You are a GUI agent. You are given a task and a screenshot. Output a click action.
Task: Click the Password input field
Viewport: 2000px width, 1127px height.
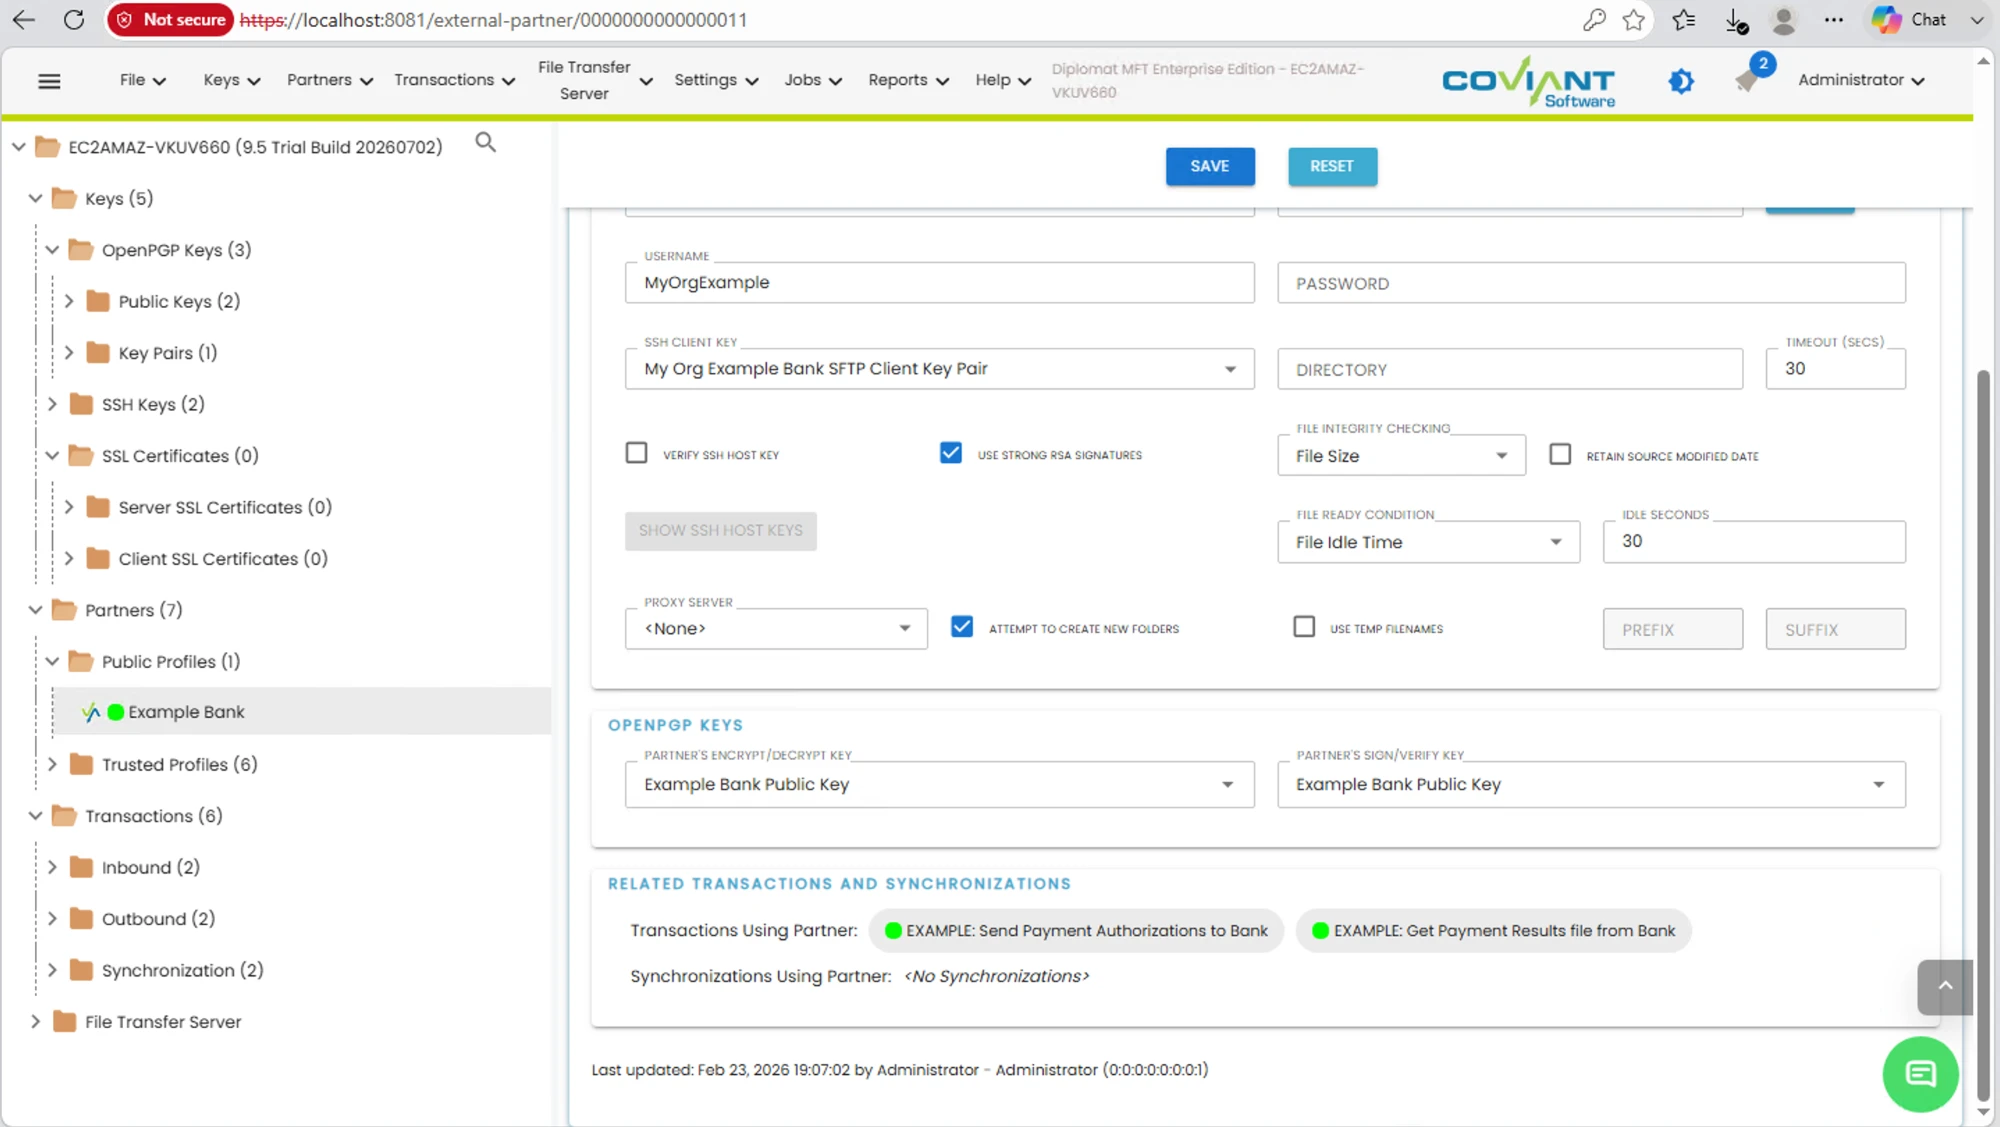click(x=1591, y=283)
